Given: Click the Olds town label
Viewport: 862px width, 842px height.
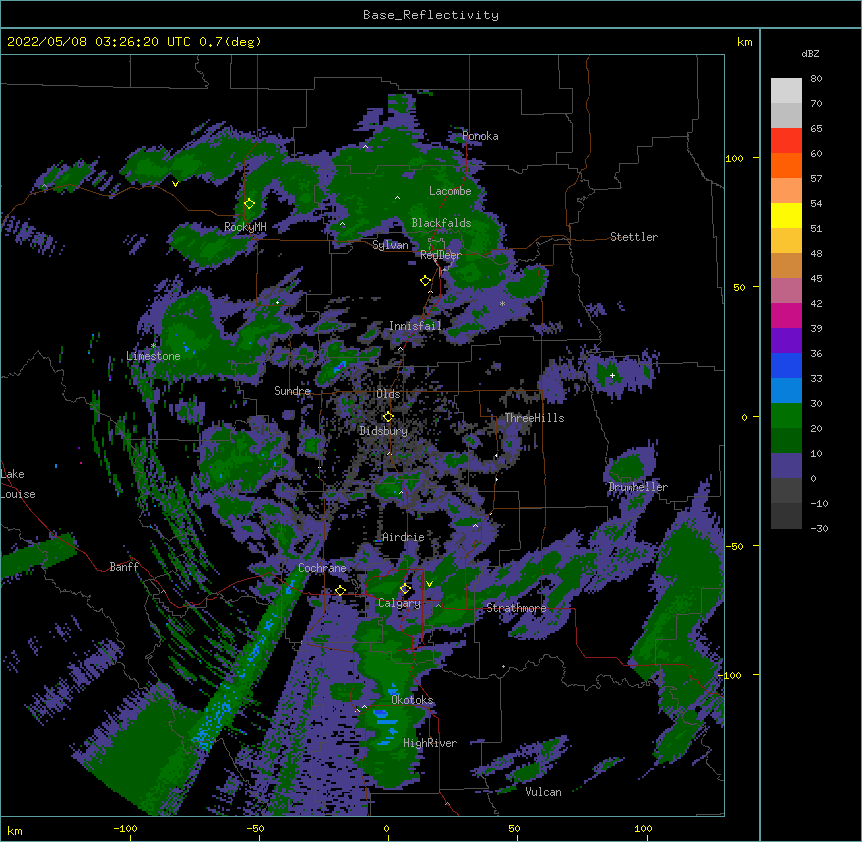Looking at the screenshot, I should coord(388,394).
